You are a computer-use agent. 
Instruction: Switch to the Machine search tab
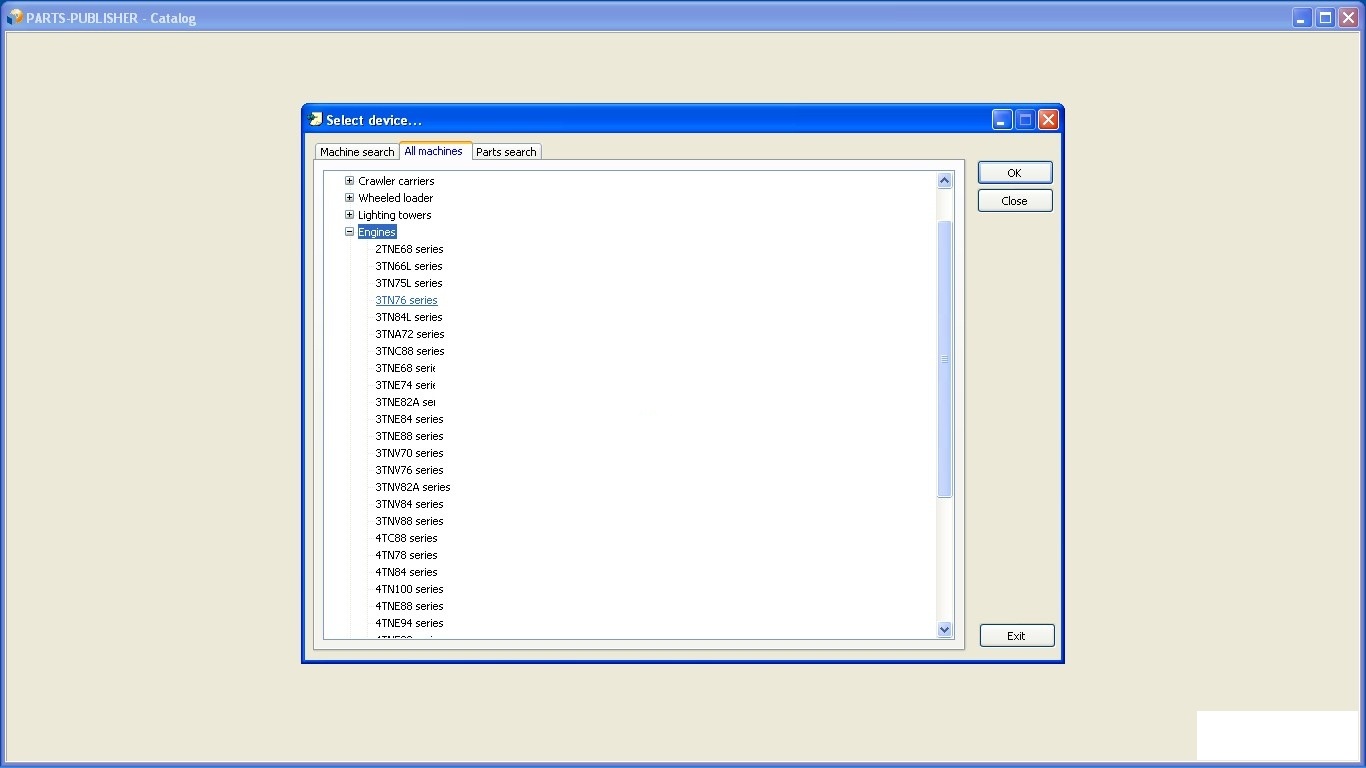point(357,152)
